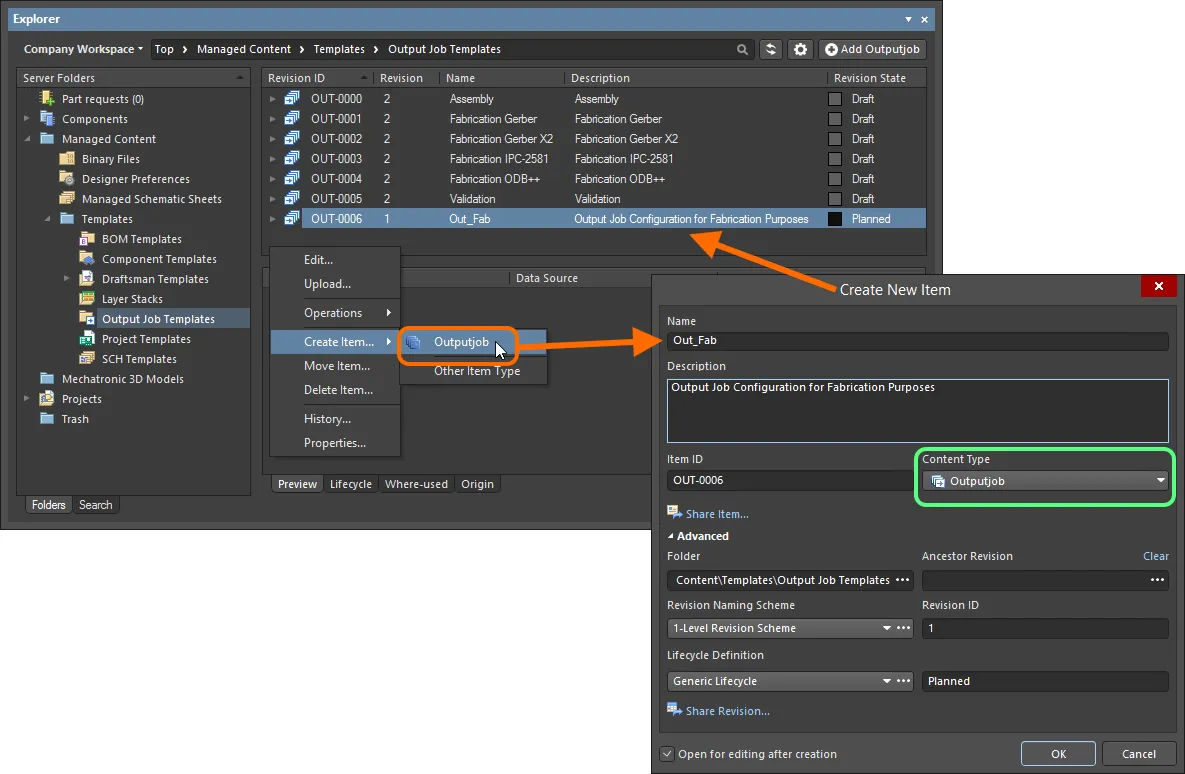Collapse the Templates tree node
The width and height of the screenshot is (1185, 774).
48,219
